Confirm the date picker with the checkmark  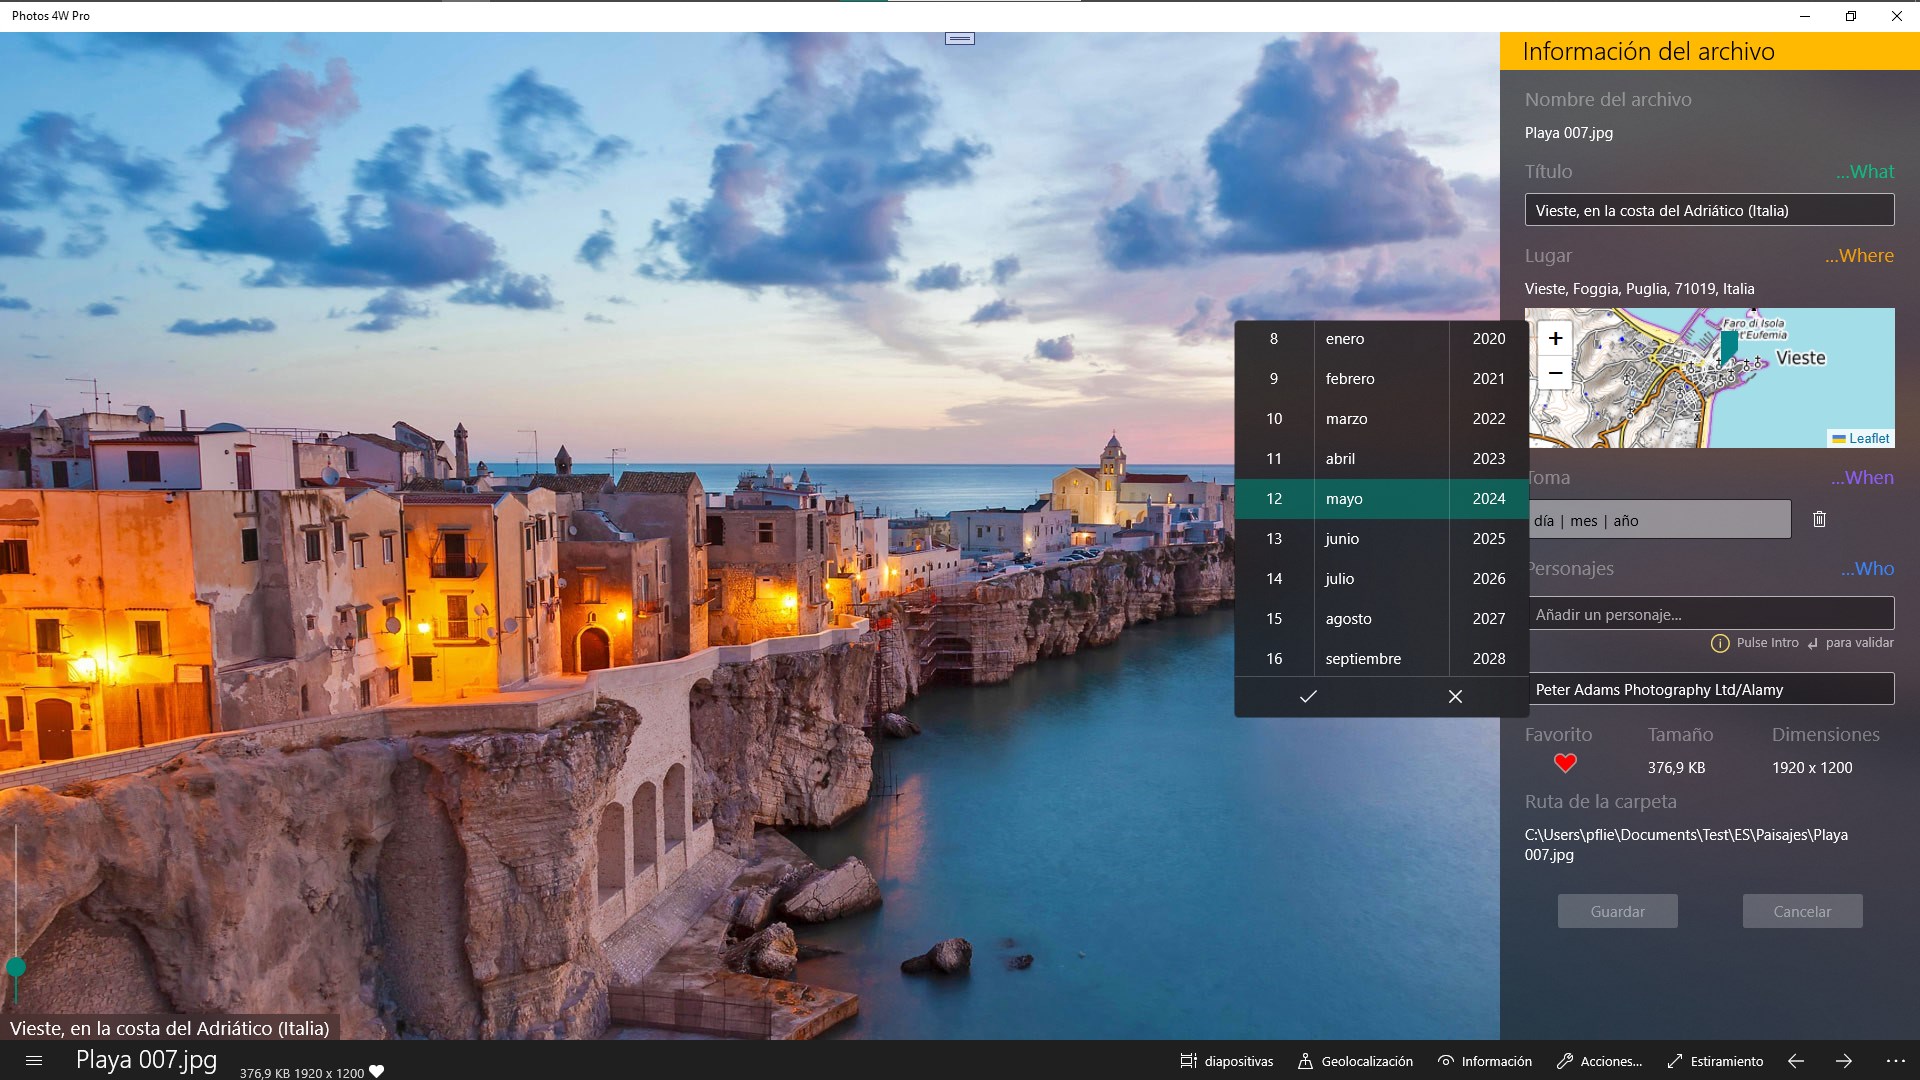(1308, 696)
